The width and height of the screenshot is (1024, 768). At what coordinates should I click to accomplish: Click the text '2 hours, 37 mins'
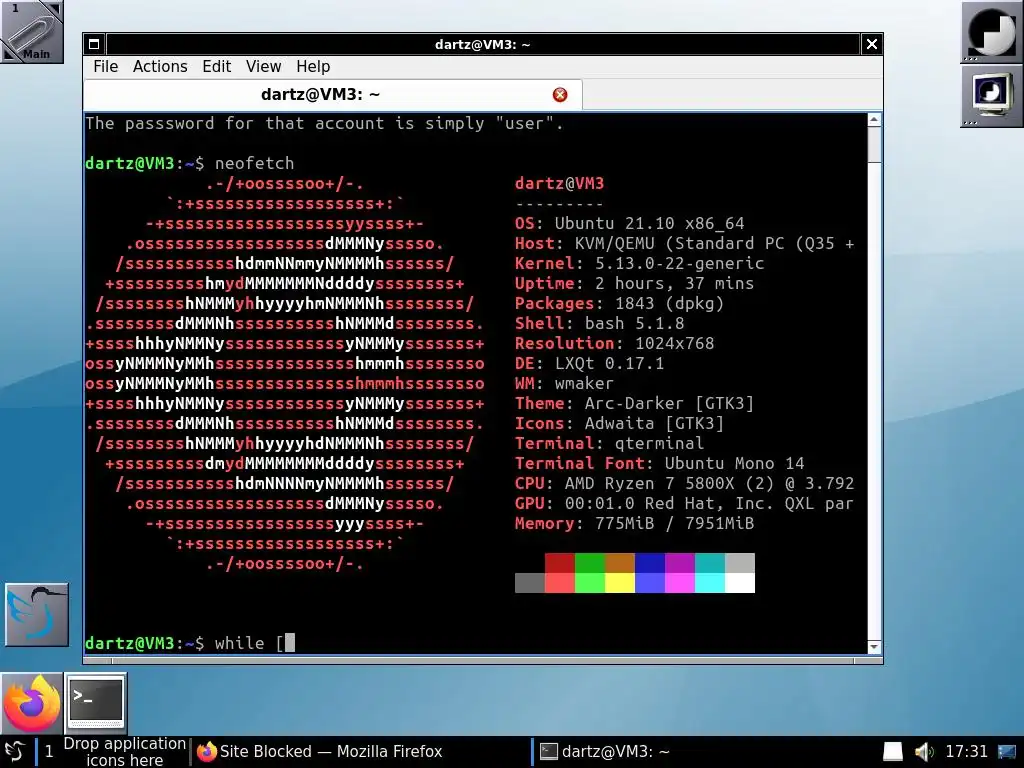tap(674, 283)
